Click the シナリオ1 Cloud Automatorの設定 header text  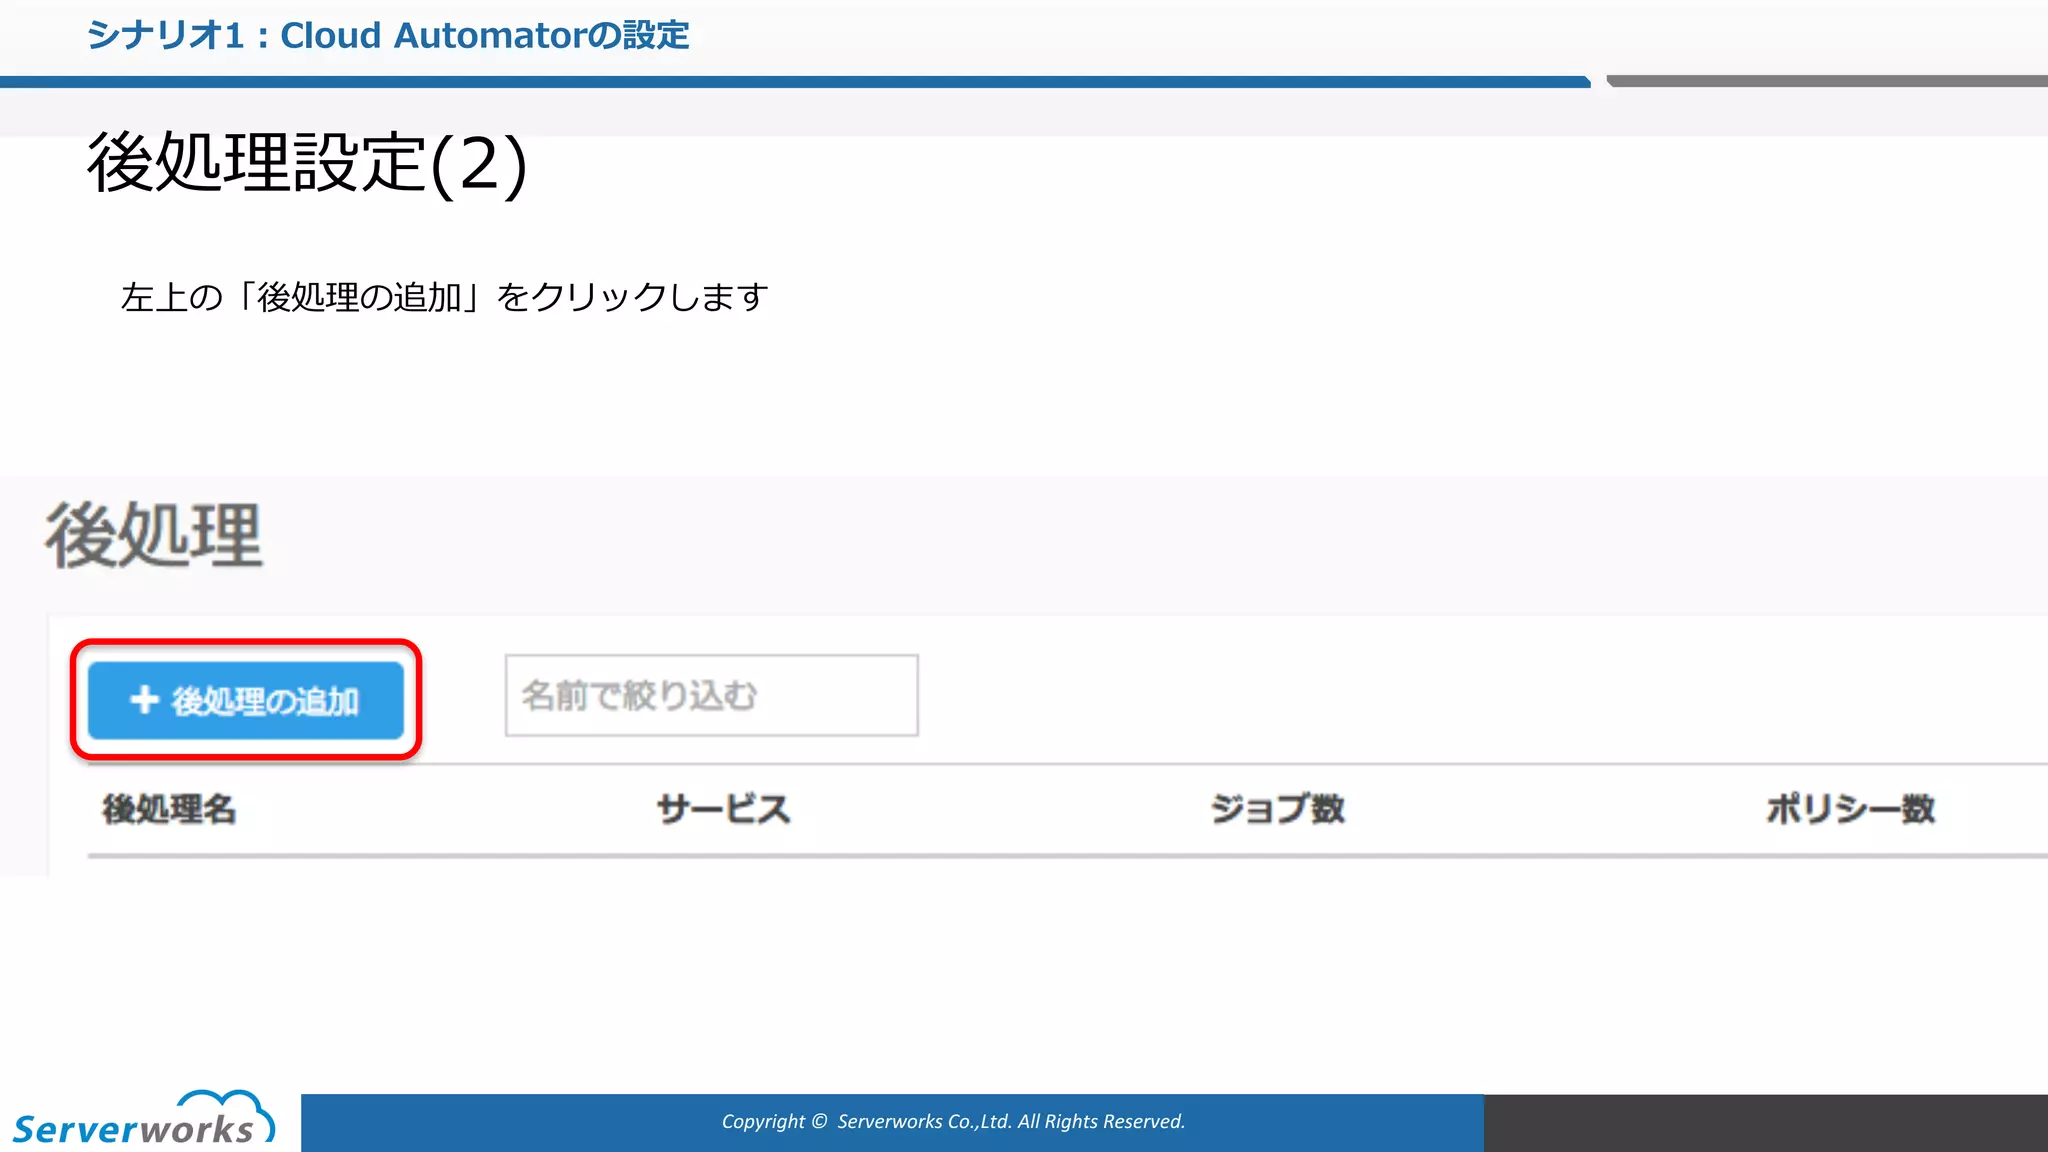[388, 35]
